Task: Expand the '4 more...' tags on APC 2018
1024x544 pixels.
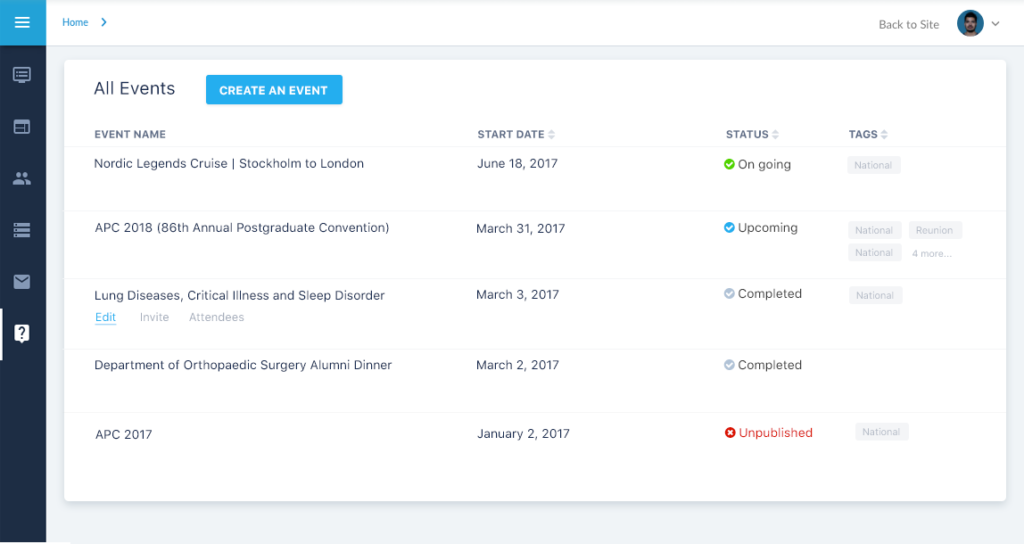Action: pos(931,254)
